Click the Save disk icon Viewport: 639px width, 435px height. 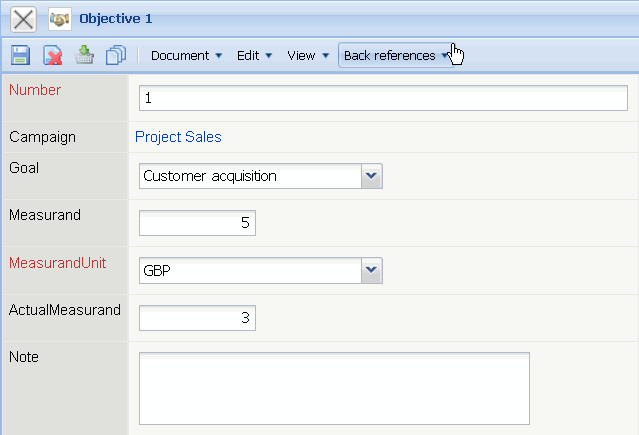tap(20, 56)
